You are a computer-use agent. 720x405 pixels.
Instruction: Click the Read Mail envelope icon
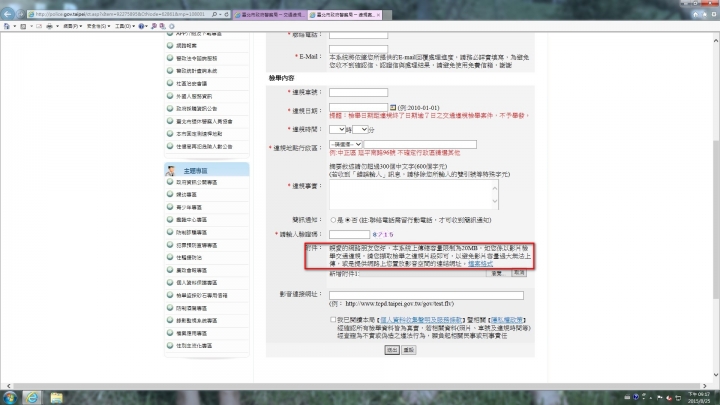pos(39,26)
